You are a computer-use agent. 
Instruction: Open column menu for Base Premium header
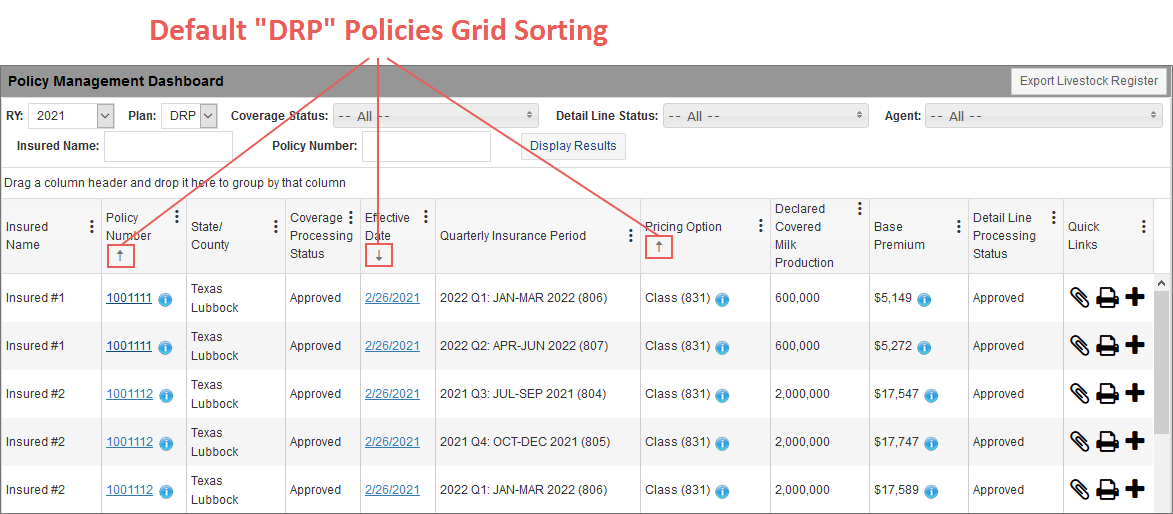click(x=958, y=227)
